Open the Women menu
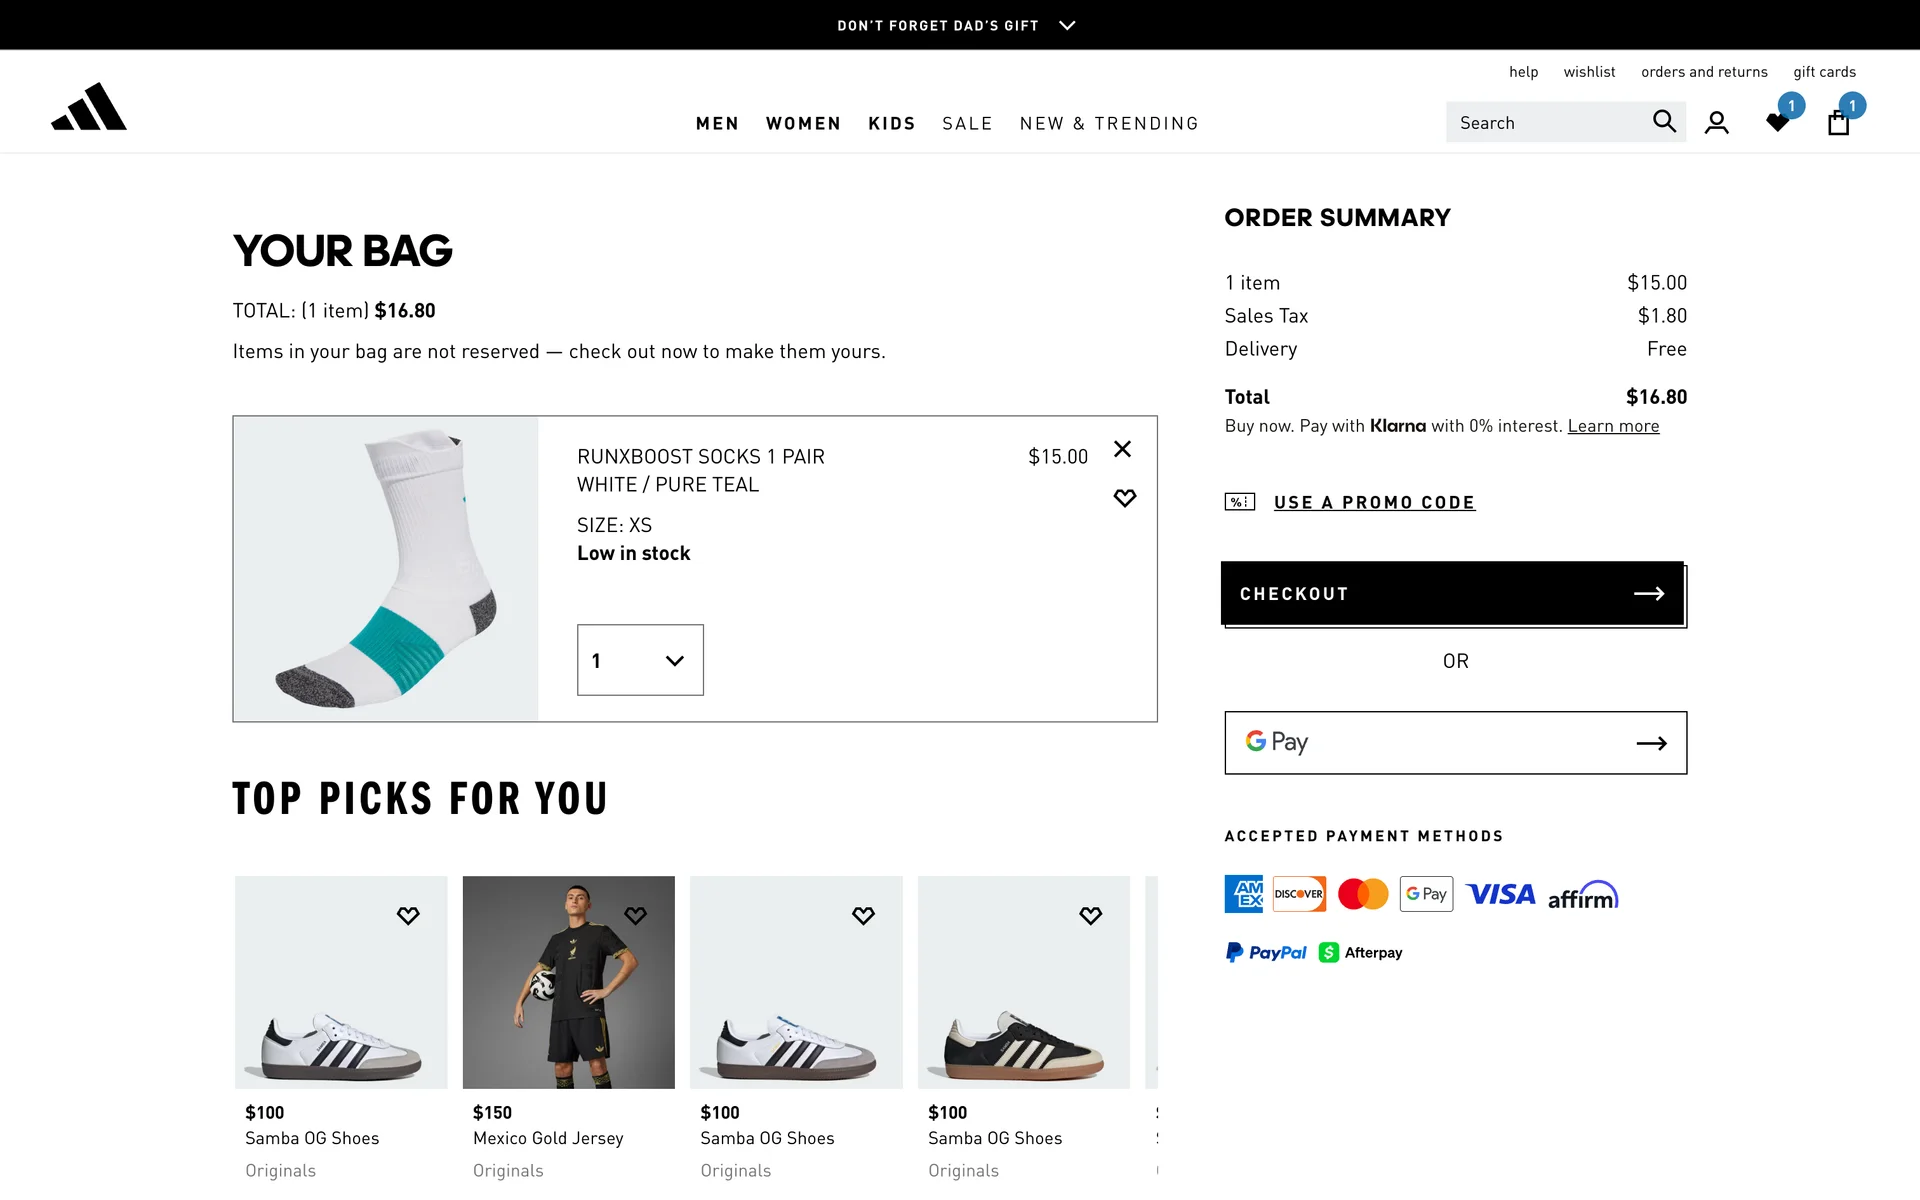 click(803, 123)
